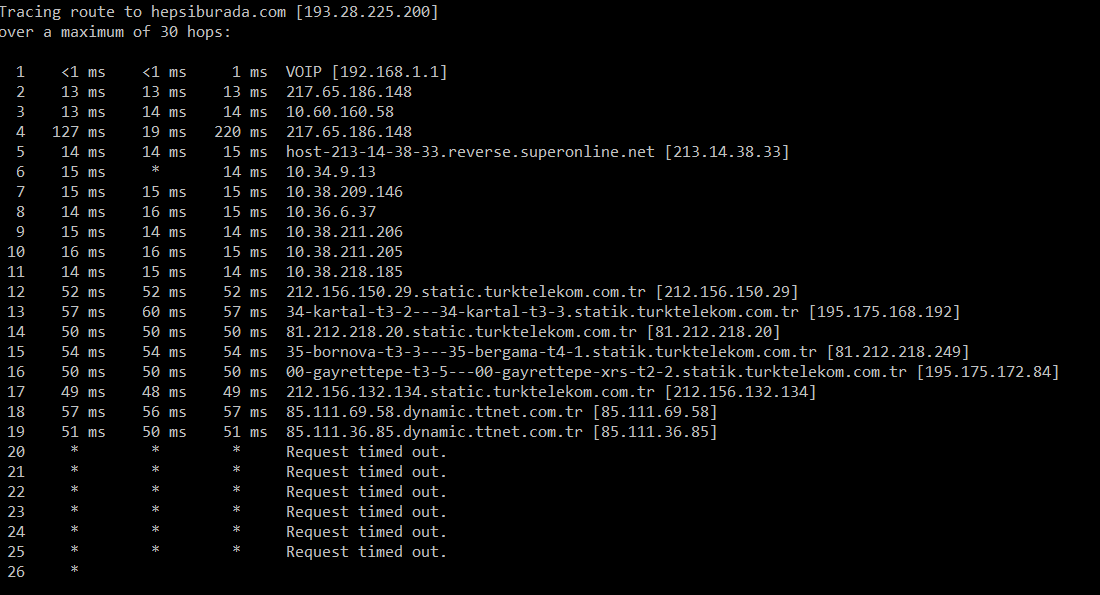The width and height of the screenshot is (1100, 595).
Task: Click the superonline.net reverse hostname
Action: point(470,152)
